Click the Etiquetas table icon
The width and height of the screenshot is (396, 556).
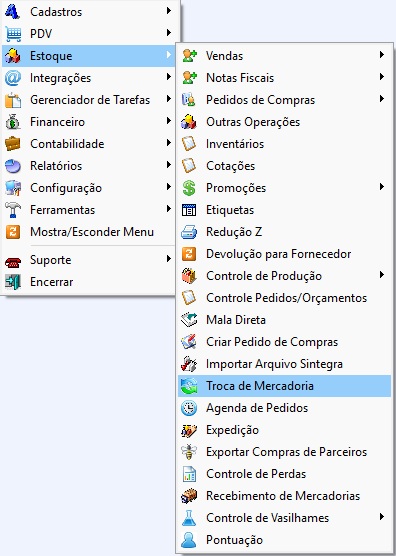(189, 210)
